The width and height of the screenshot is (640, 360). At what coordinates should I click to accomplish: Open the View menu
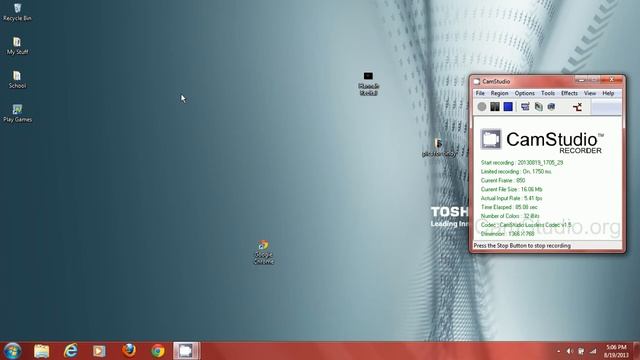pyautogui.click(x=590, y=93)
